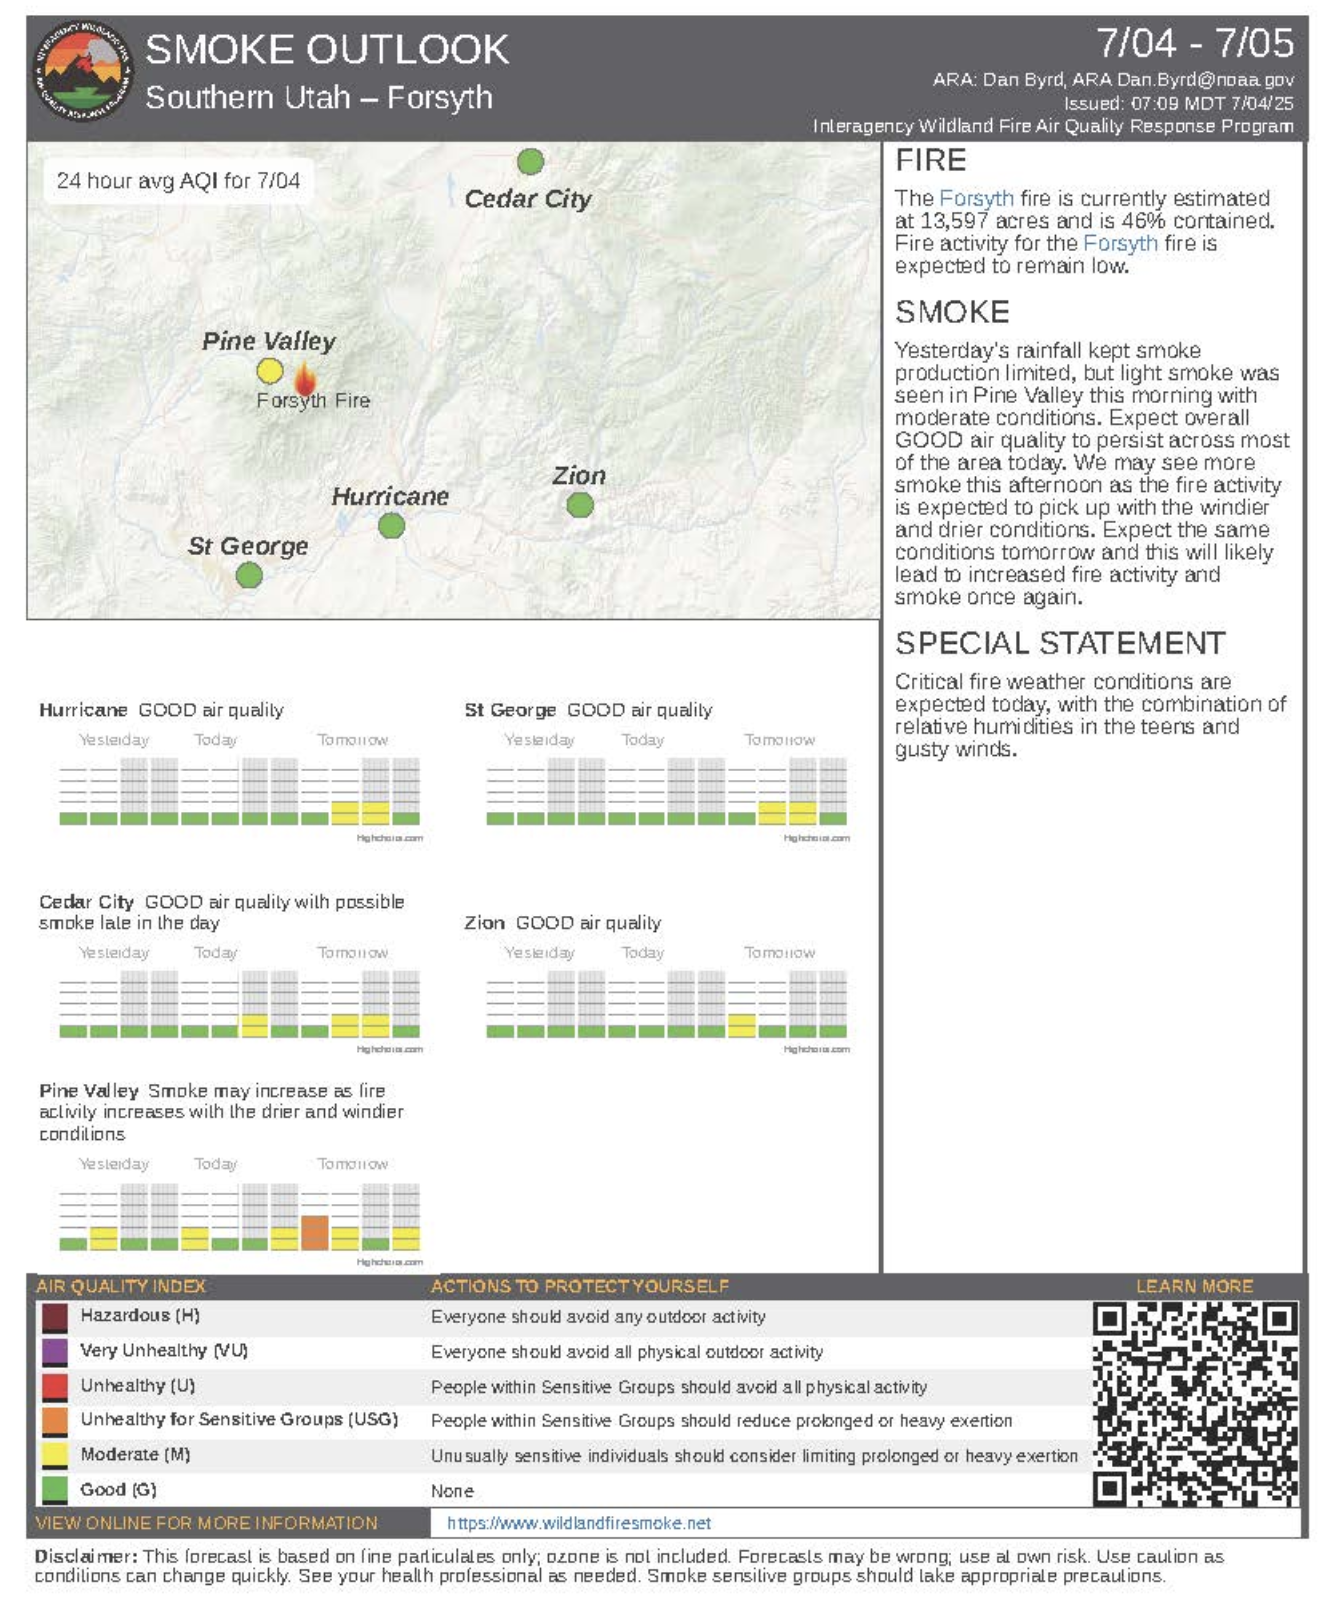1332x1610 pixels.
Task: Click the 'AIR QUALITY INDEX' header
Action: (x=121, y=1286)
